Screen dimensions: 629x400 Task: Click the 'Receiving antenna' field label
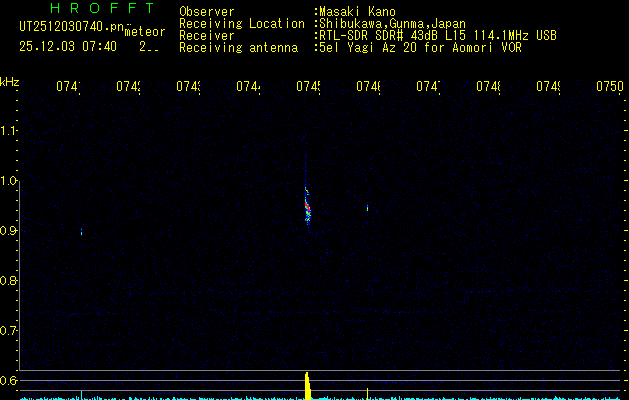pyautogui.click(x=239, y=48)
